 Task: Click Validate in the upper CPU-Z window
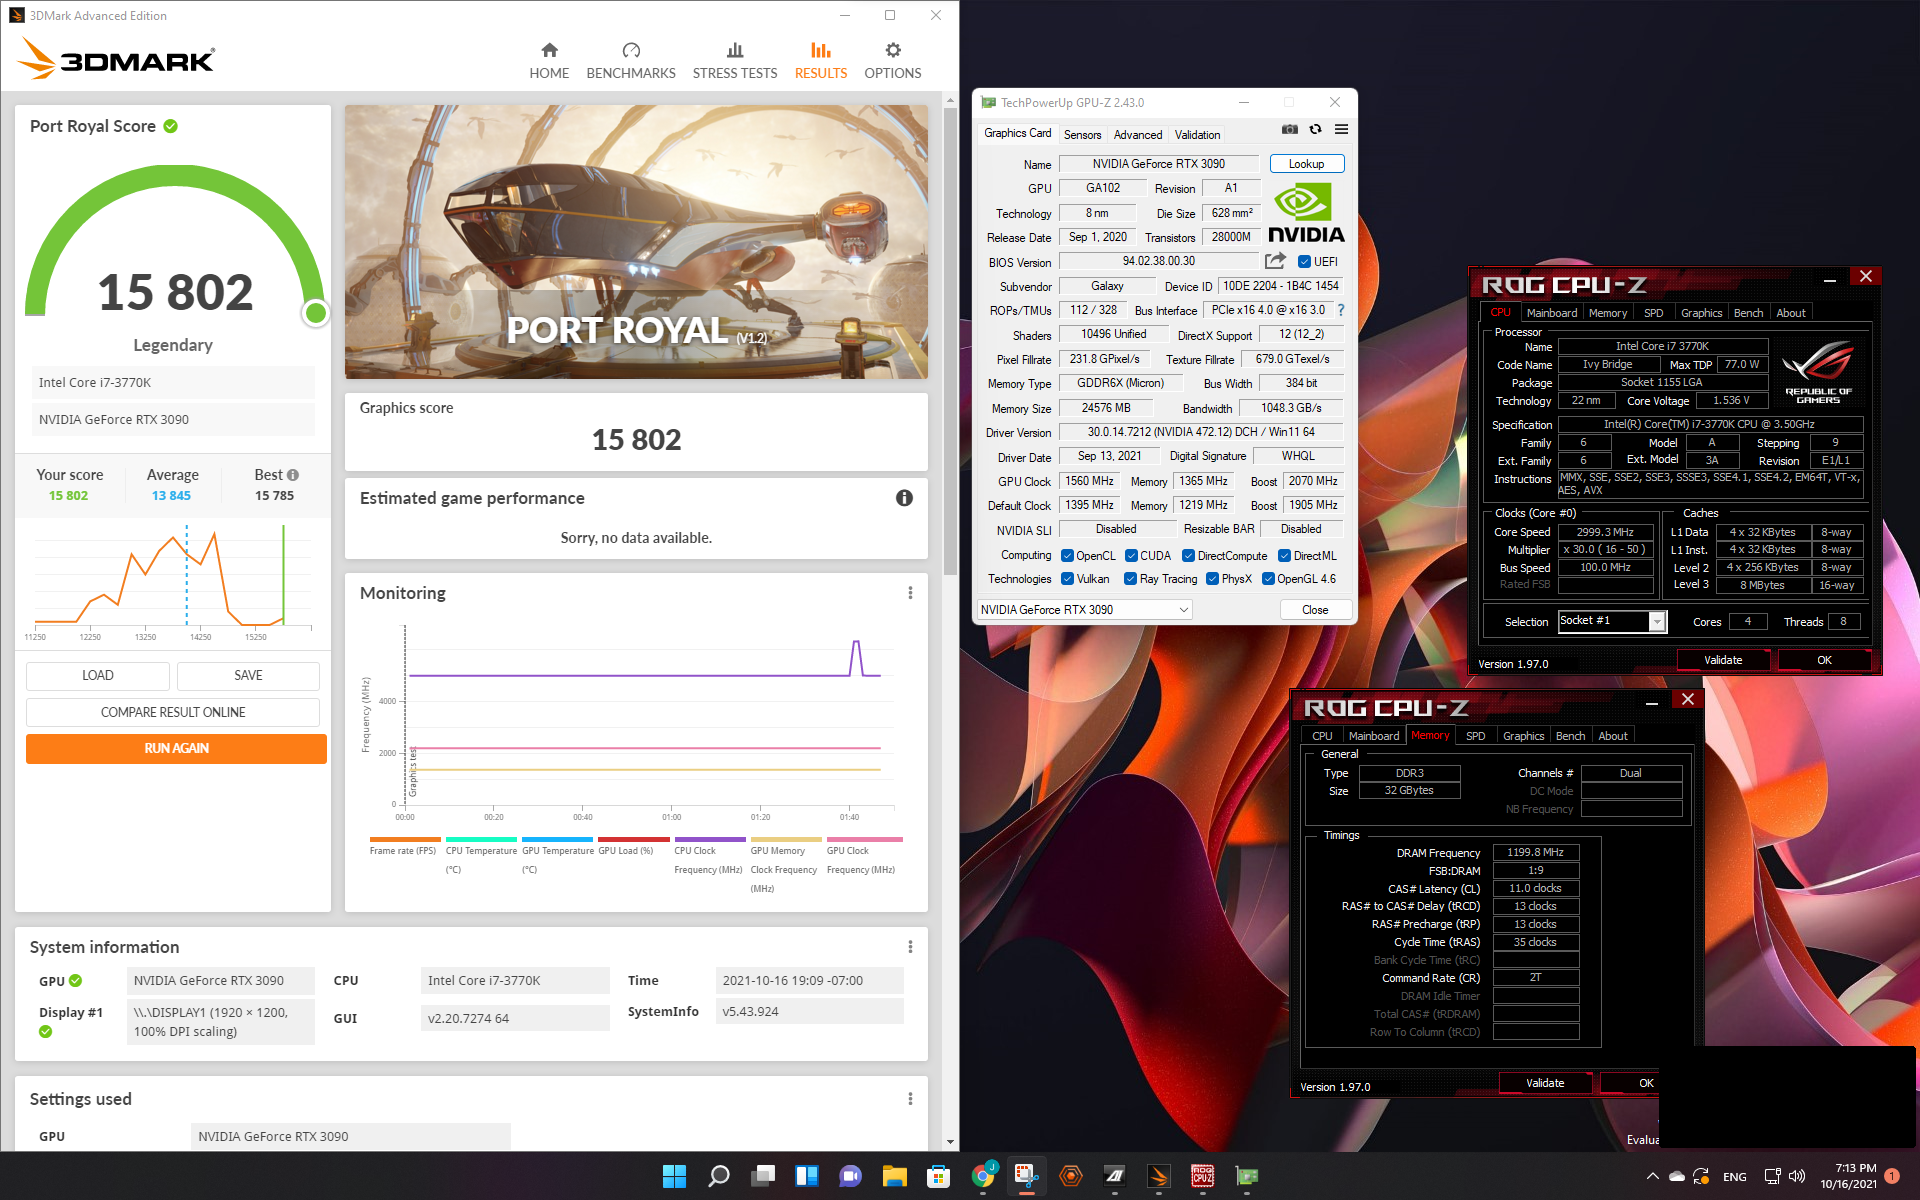(1723, 660)
